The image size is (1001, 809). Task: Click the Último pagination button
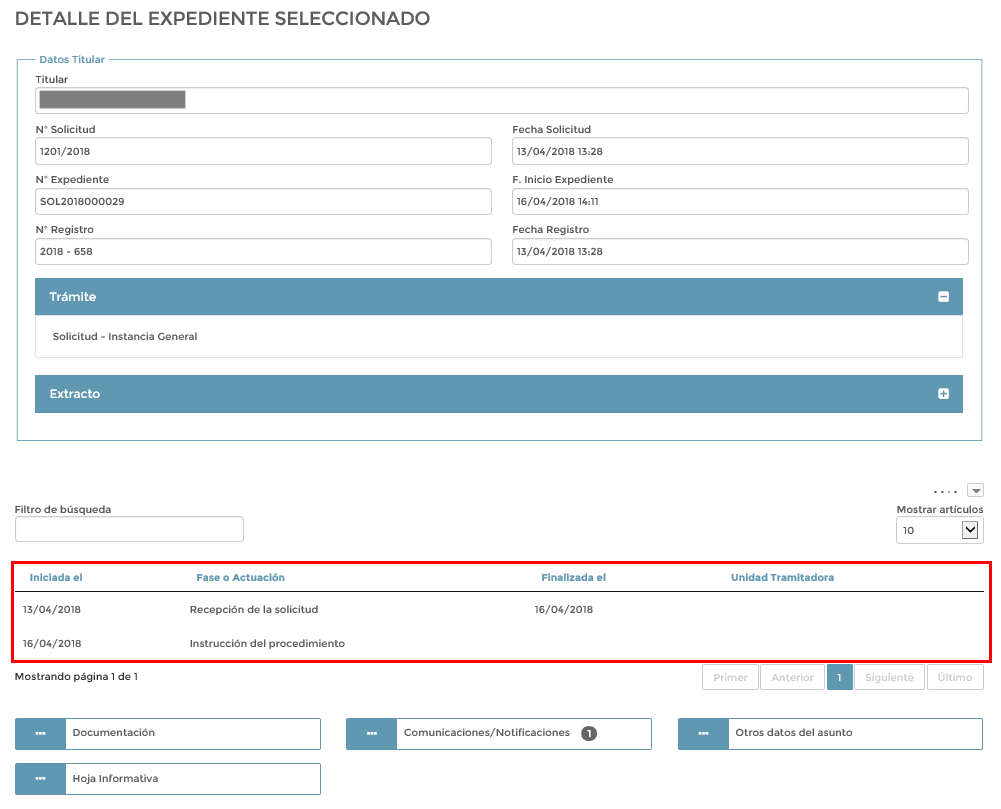pyautogui.click(x=955, y=677)
